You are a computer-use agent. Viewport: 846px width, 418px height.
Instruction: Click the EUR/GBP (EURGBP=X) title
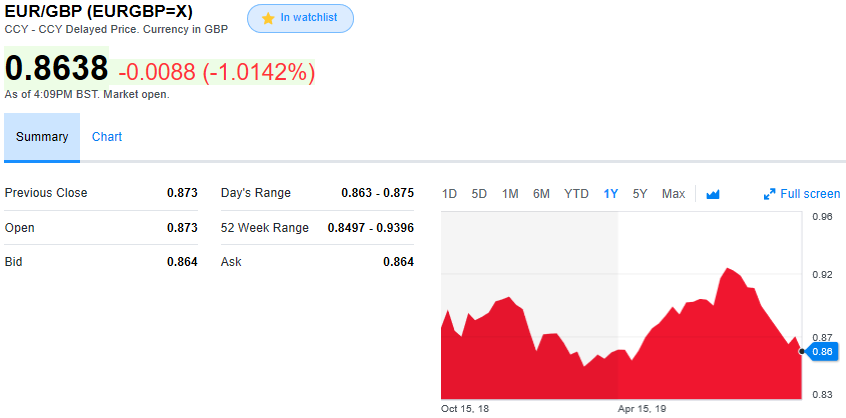(99, 12)
